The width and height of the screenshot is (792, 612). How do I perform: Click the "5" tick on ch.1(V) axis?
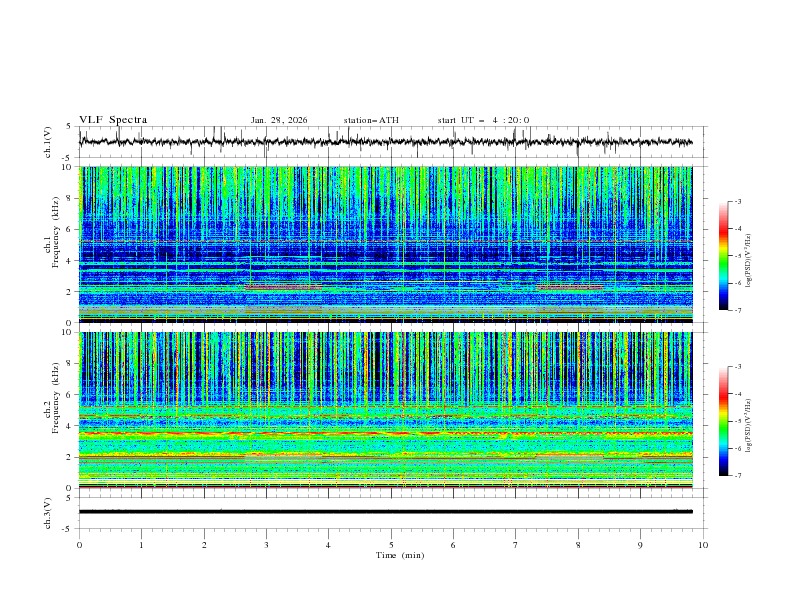71,126
